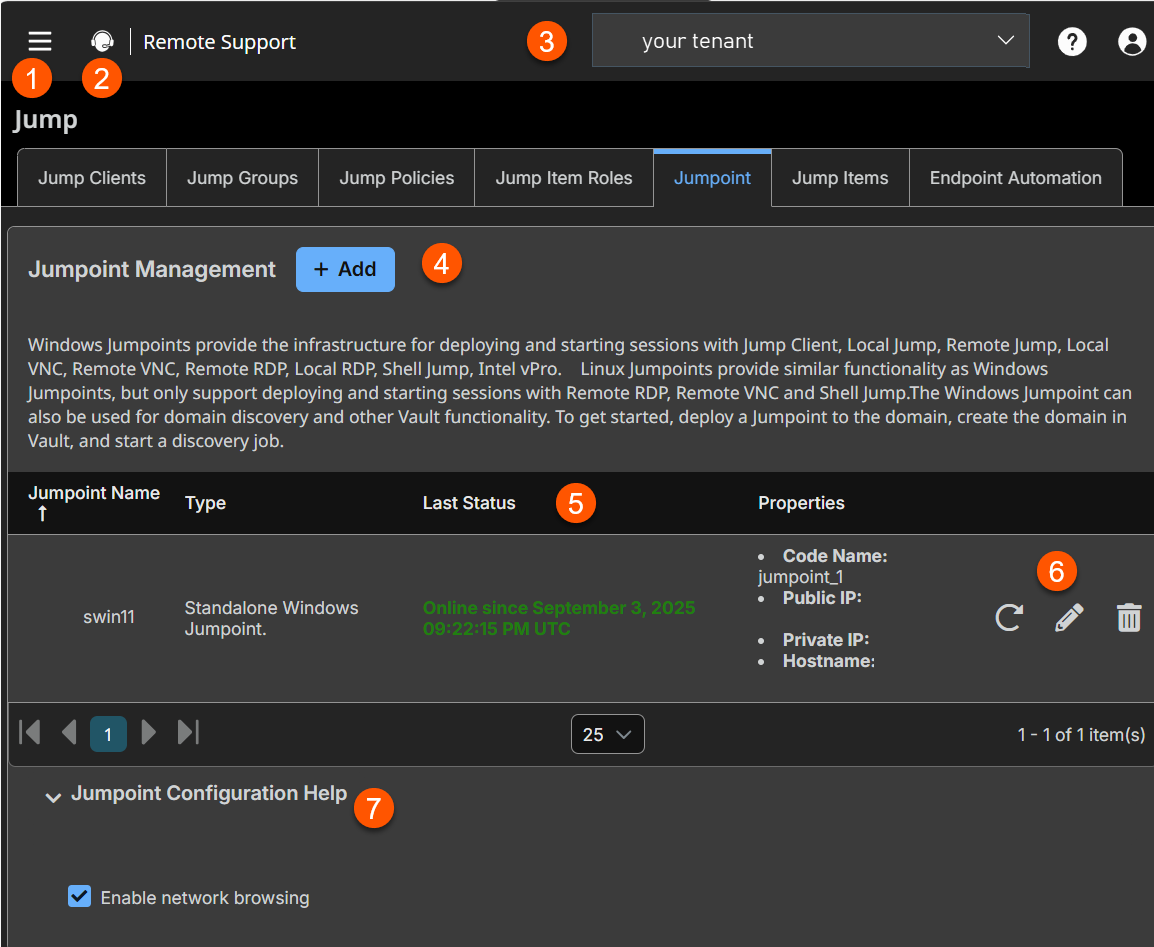The width and height of the screenshot is (1154, 947).
Task: Go to the last page of results
Action: 188,732
